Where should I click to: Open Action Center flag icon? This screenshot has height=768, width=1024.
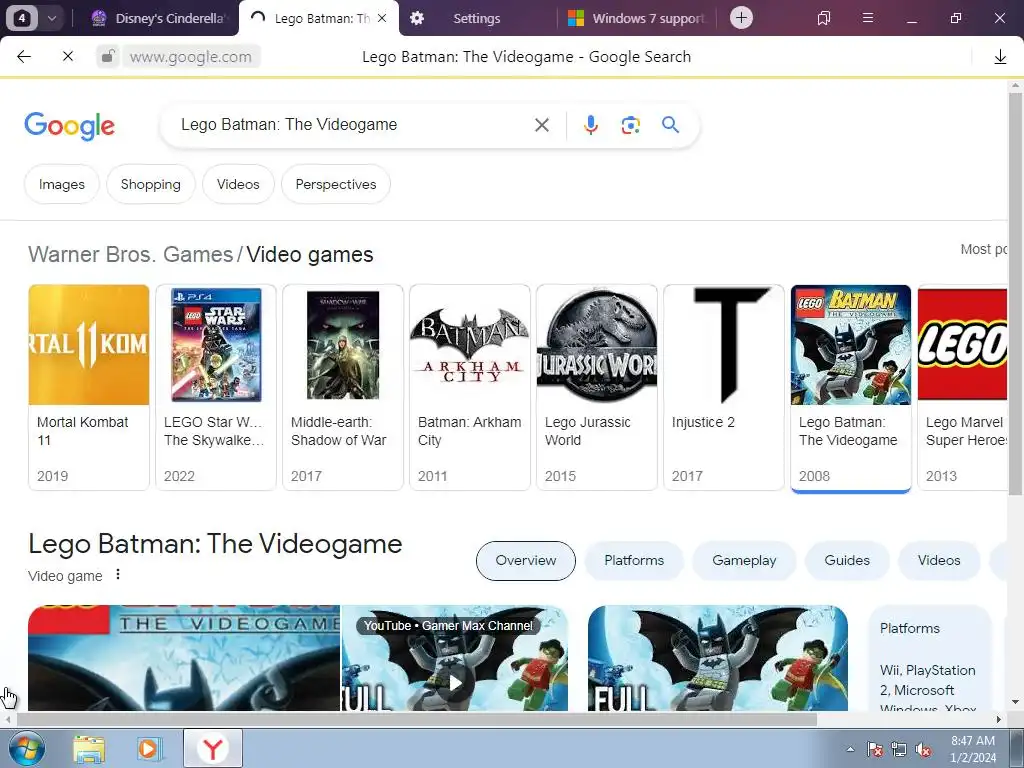pos(875,749)
